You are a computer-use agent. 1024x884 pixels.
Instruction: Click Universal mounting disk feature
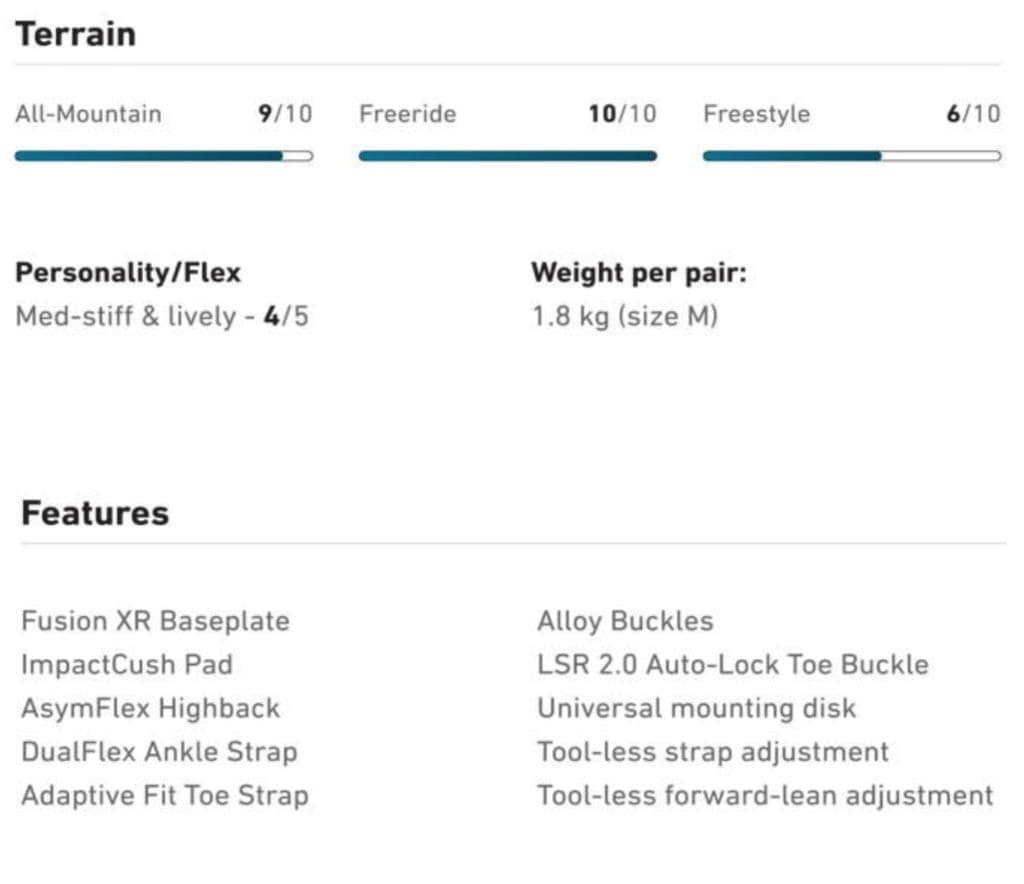(696, 709)
